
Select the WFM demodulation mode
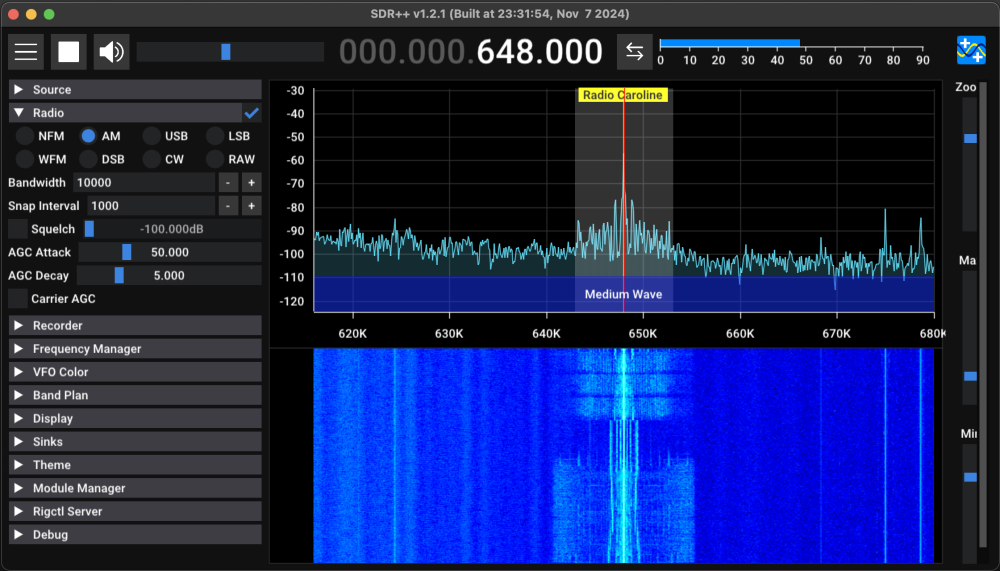24,159
